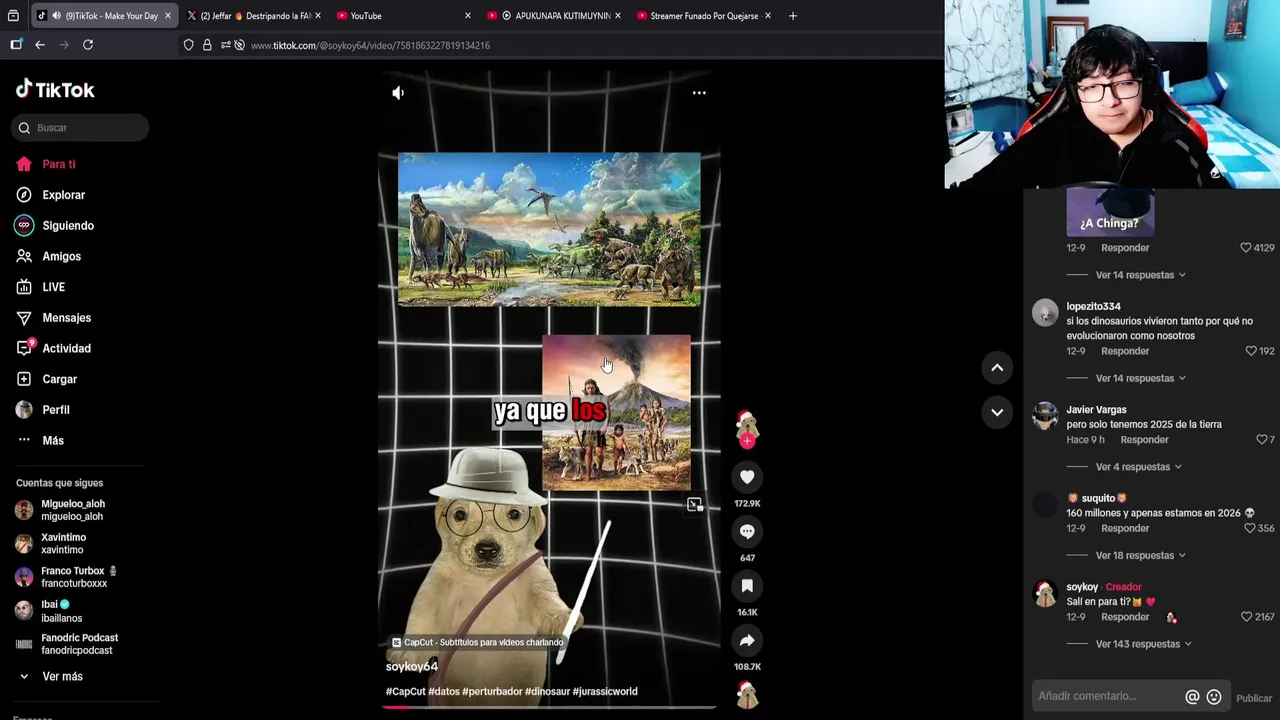Viewport: 1280px width, 720px height.
Task: Reload the page in the browser
Action: [88, 45]
